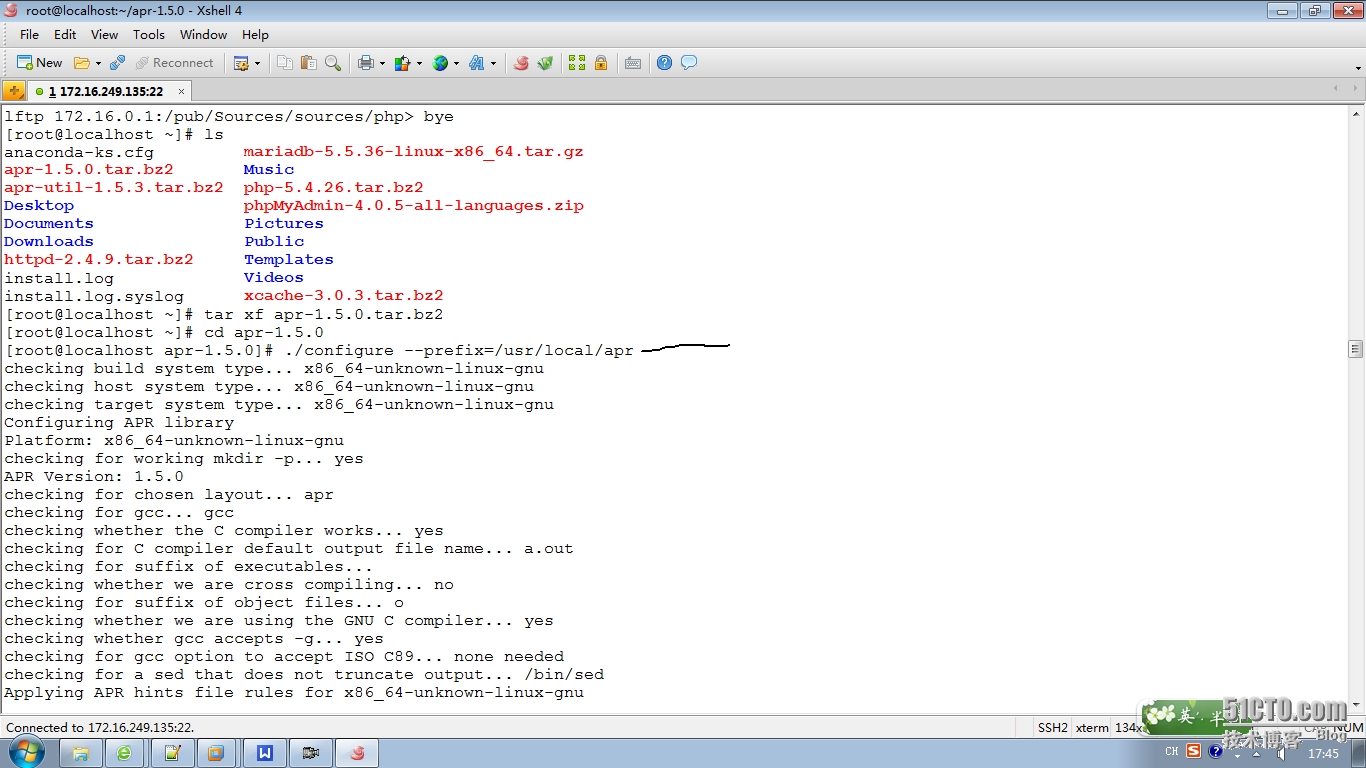Screen dimensions: 1366x768
Task: Click the 'Downloads' directory name
Action: tap(49, 241)
